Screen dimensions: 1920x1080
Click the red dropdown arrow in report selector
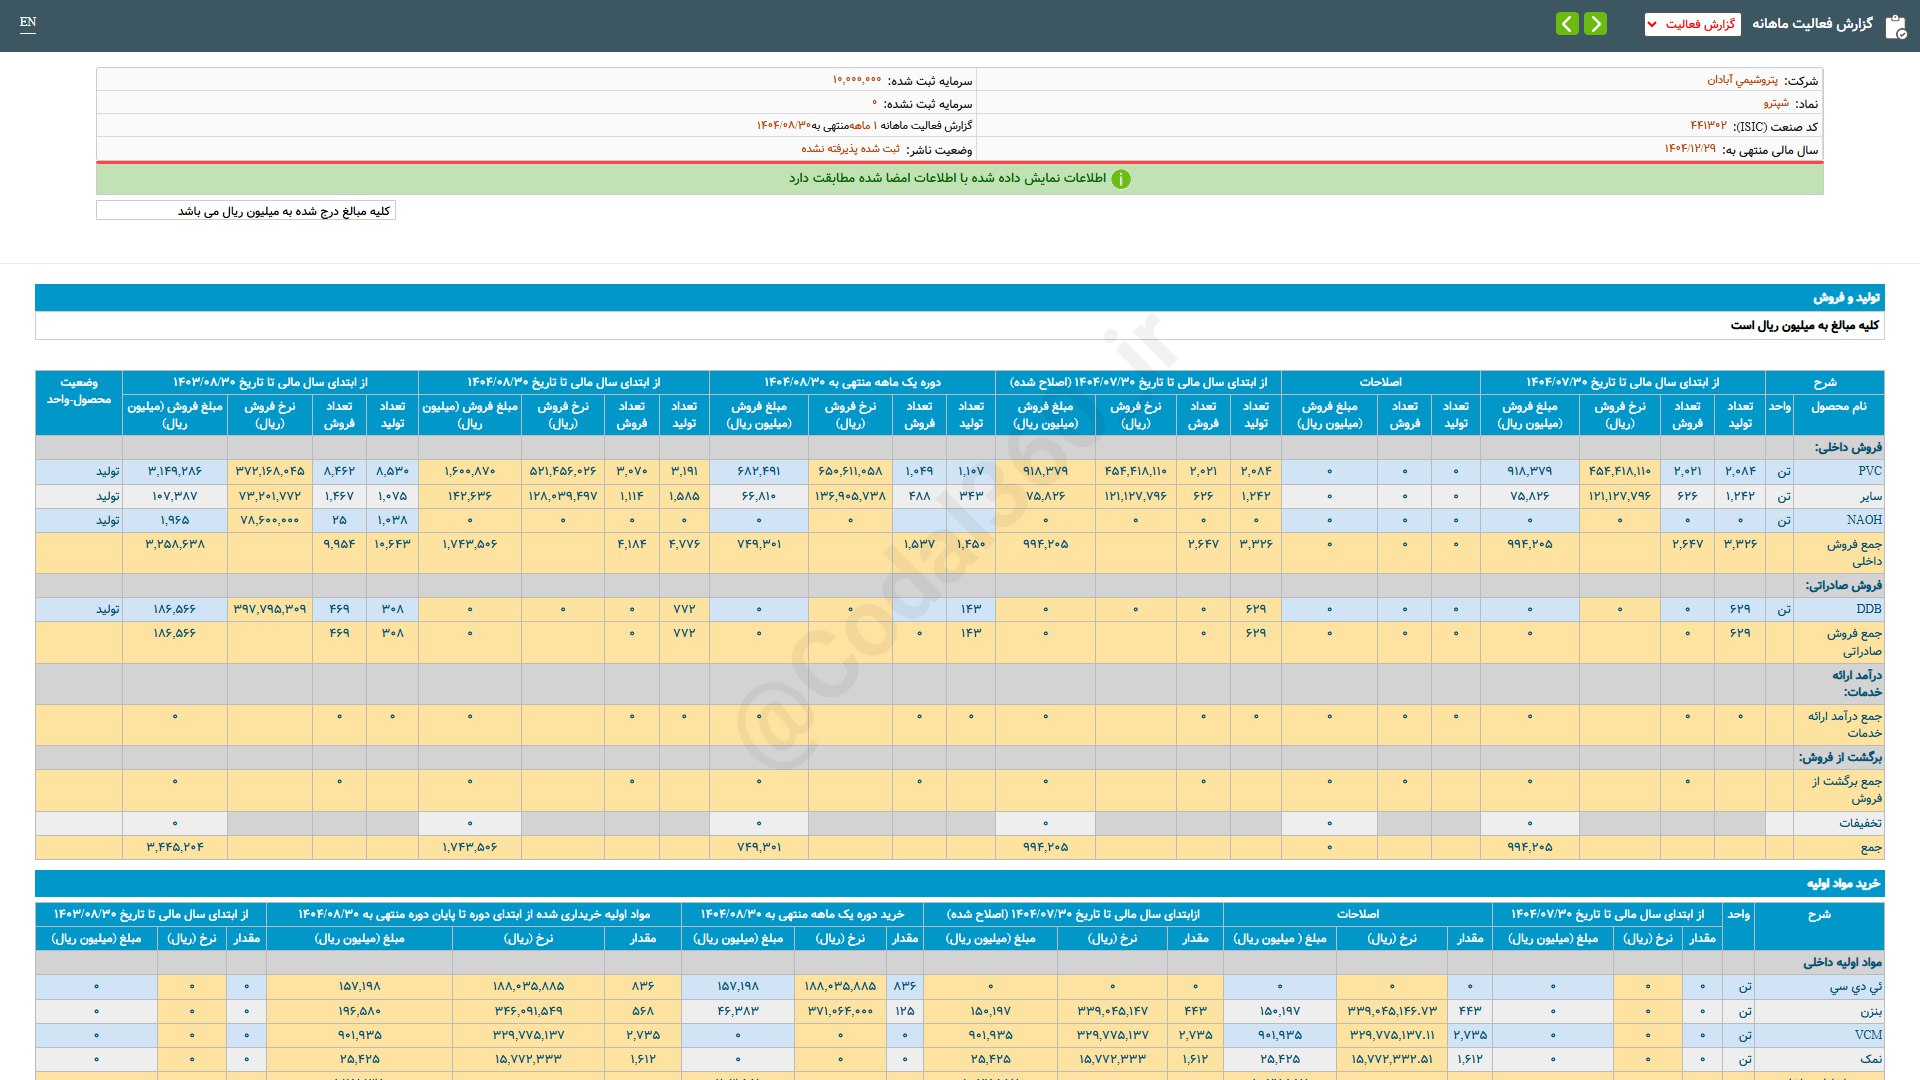coord(1653,24)
